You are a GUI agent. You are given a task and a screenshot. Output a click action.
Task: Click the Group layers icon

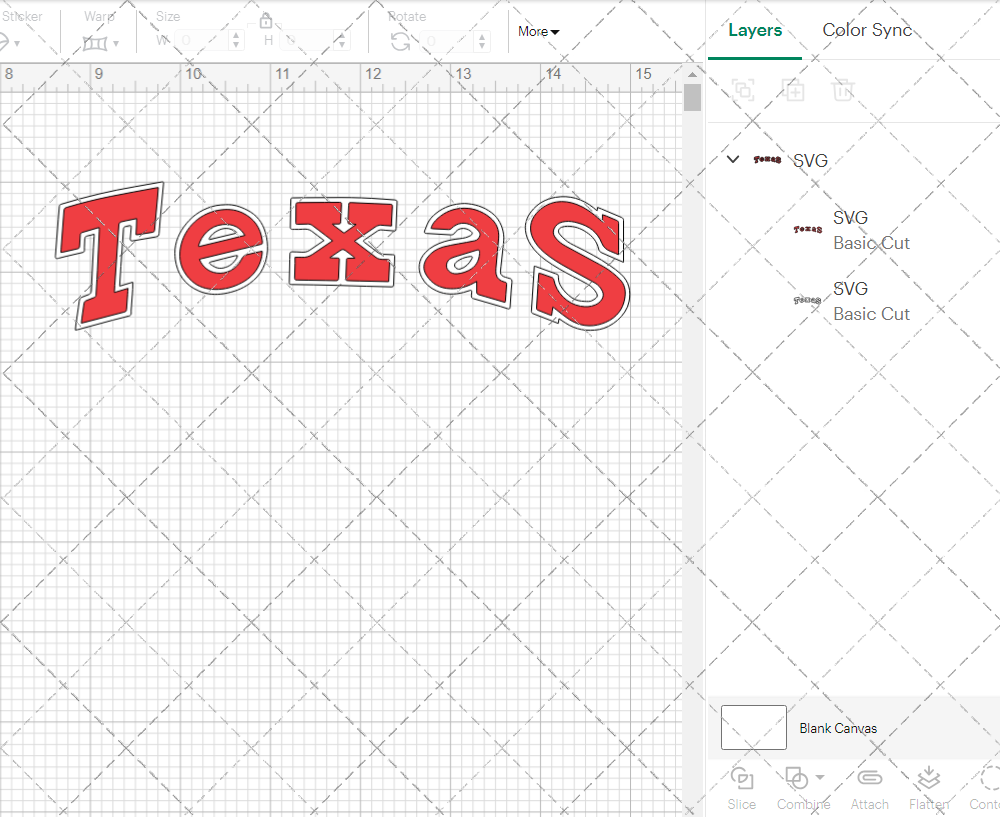click(743, 90)
